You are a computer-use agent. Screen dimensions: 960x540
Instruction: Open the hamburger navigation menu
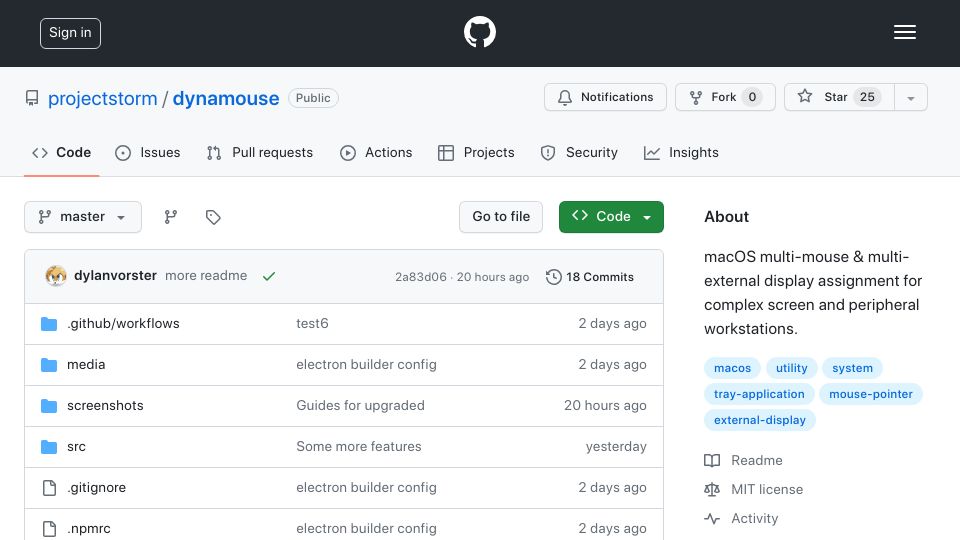904,32
